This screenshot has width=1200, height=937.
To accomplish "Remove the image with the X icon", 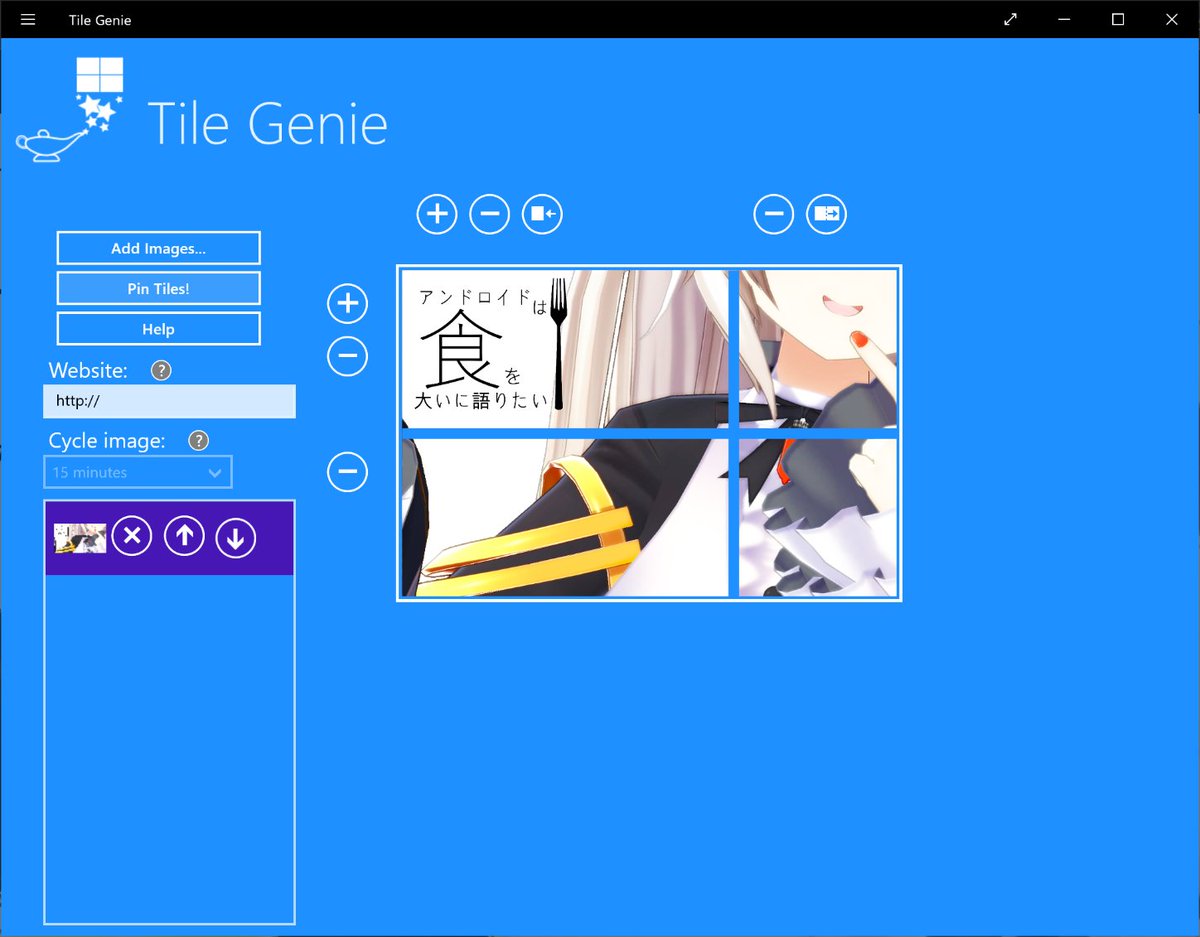I will click(131, 537).
